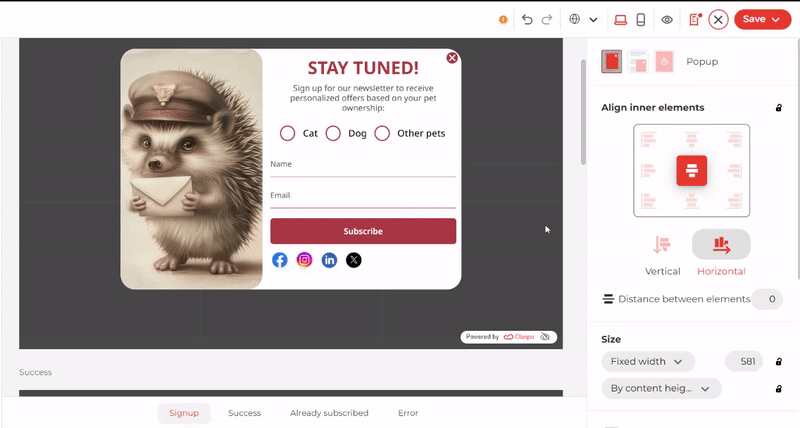Switch to desktop preview icon
The width and height of the screenshot is (800, 428).
pyautogui.click(x=620, y=19)
